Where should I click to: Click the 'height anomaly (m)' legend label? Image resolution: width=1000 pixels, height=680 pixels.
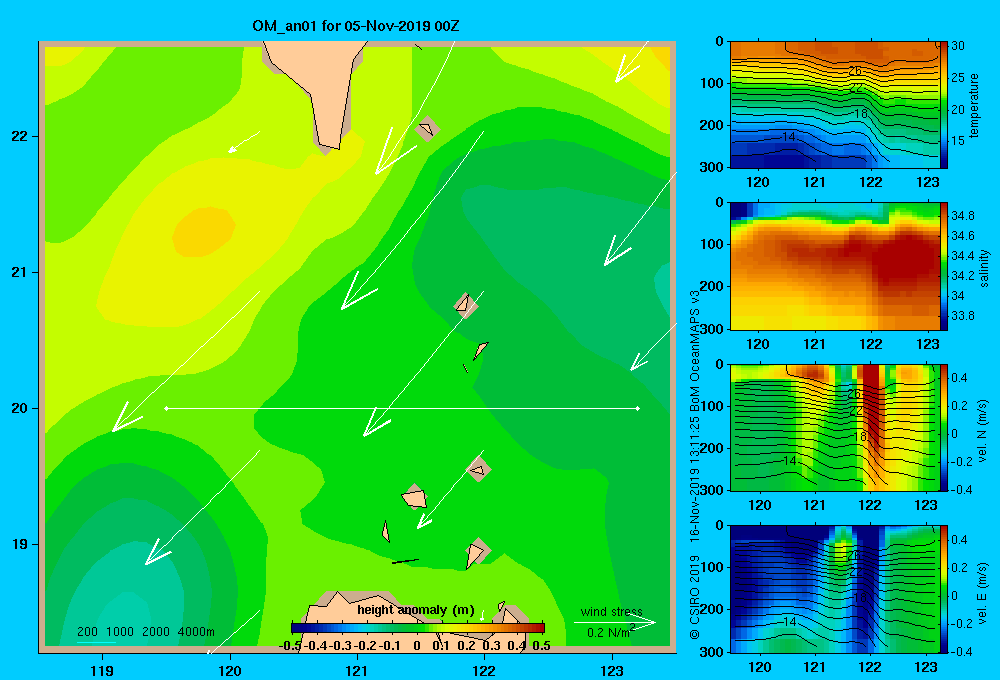415,610
